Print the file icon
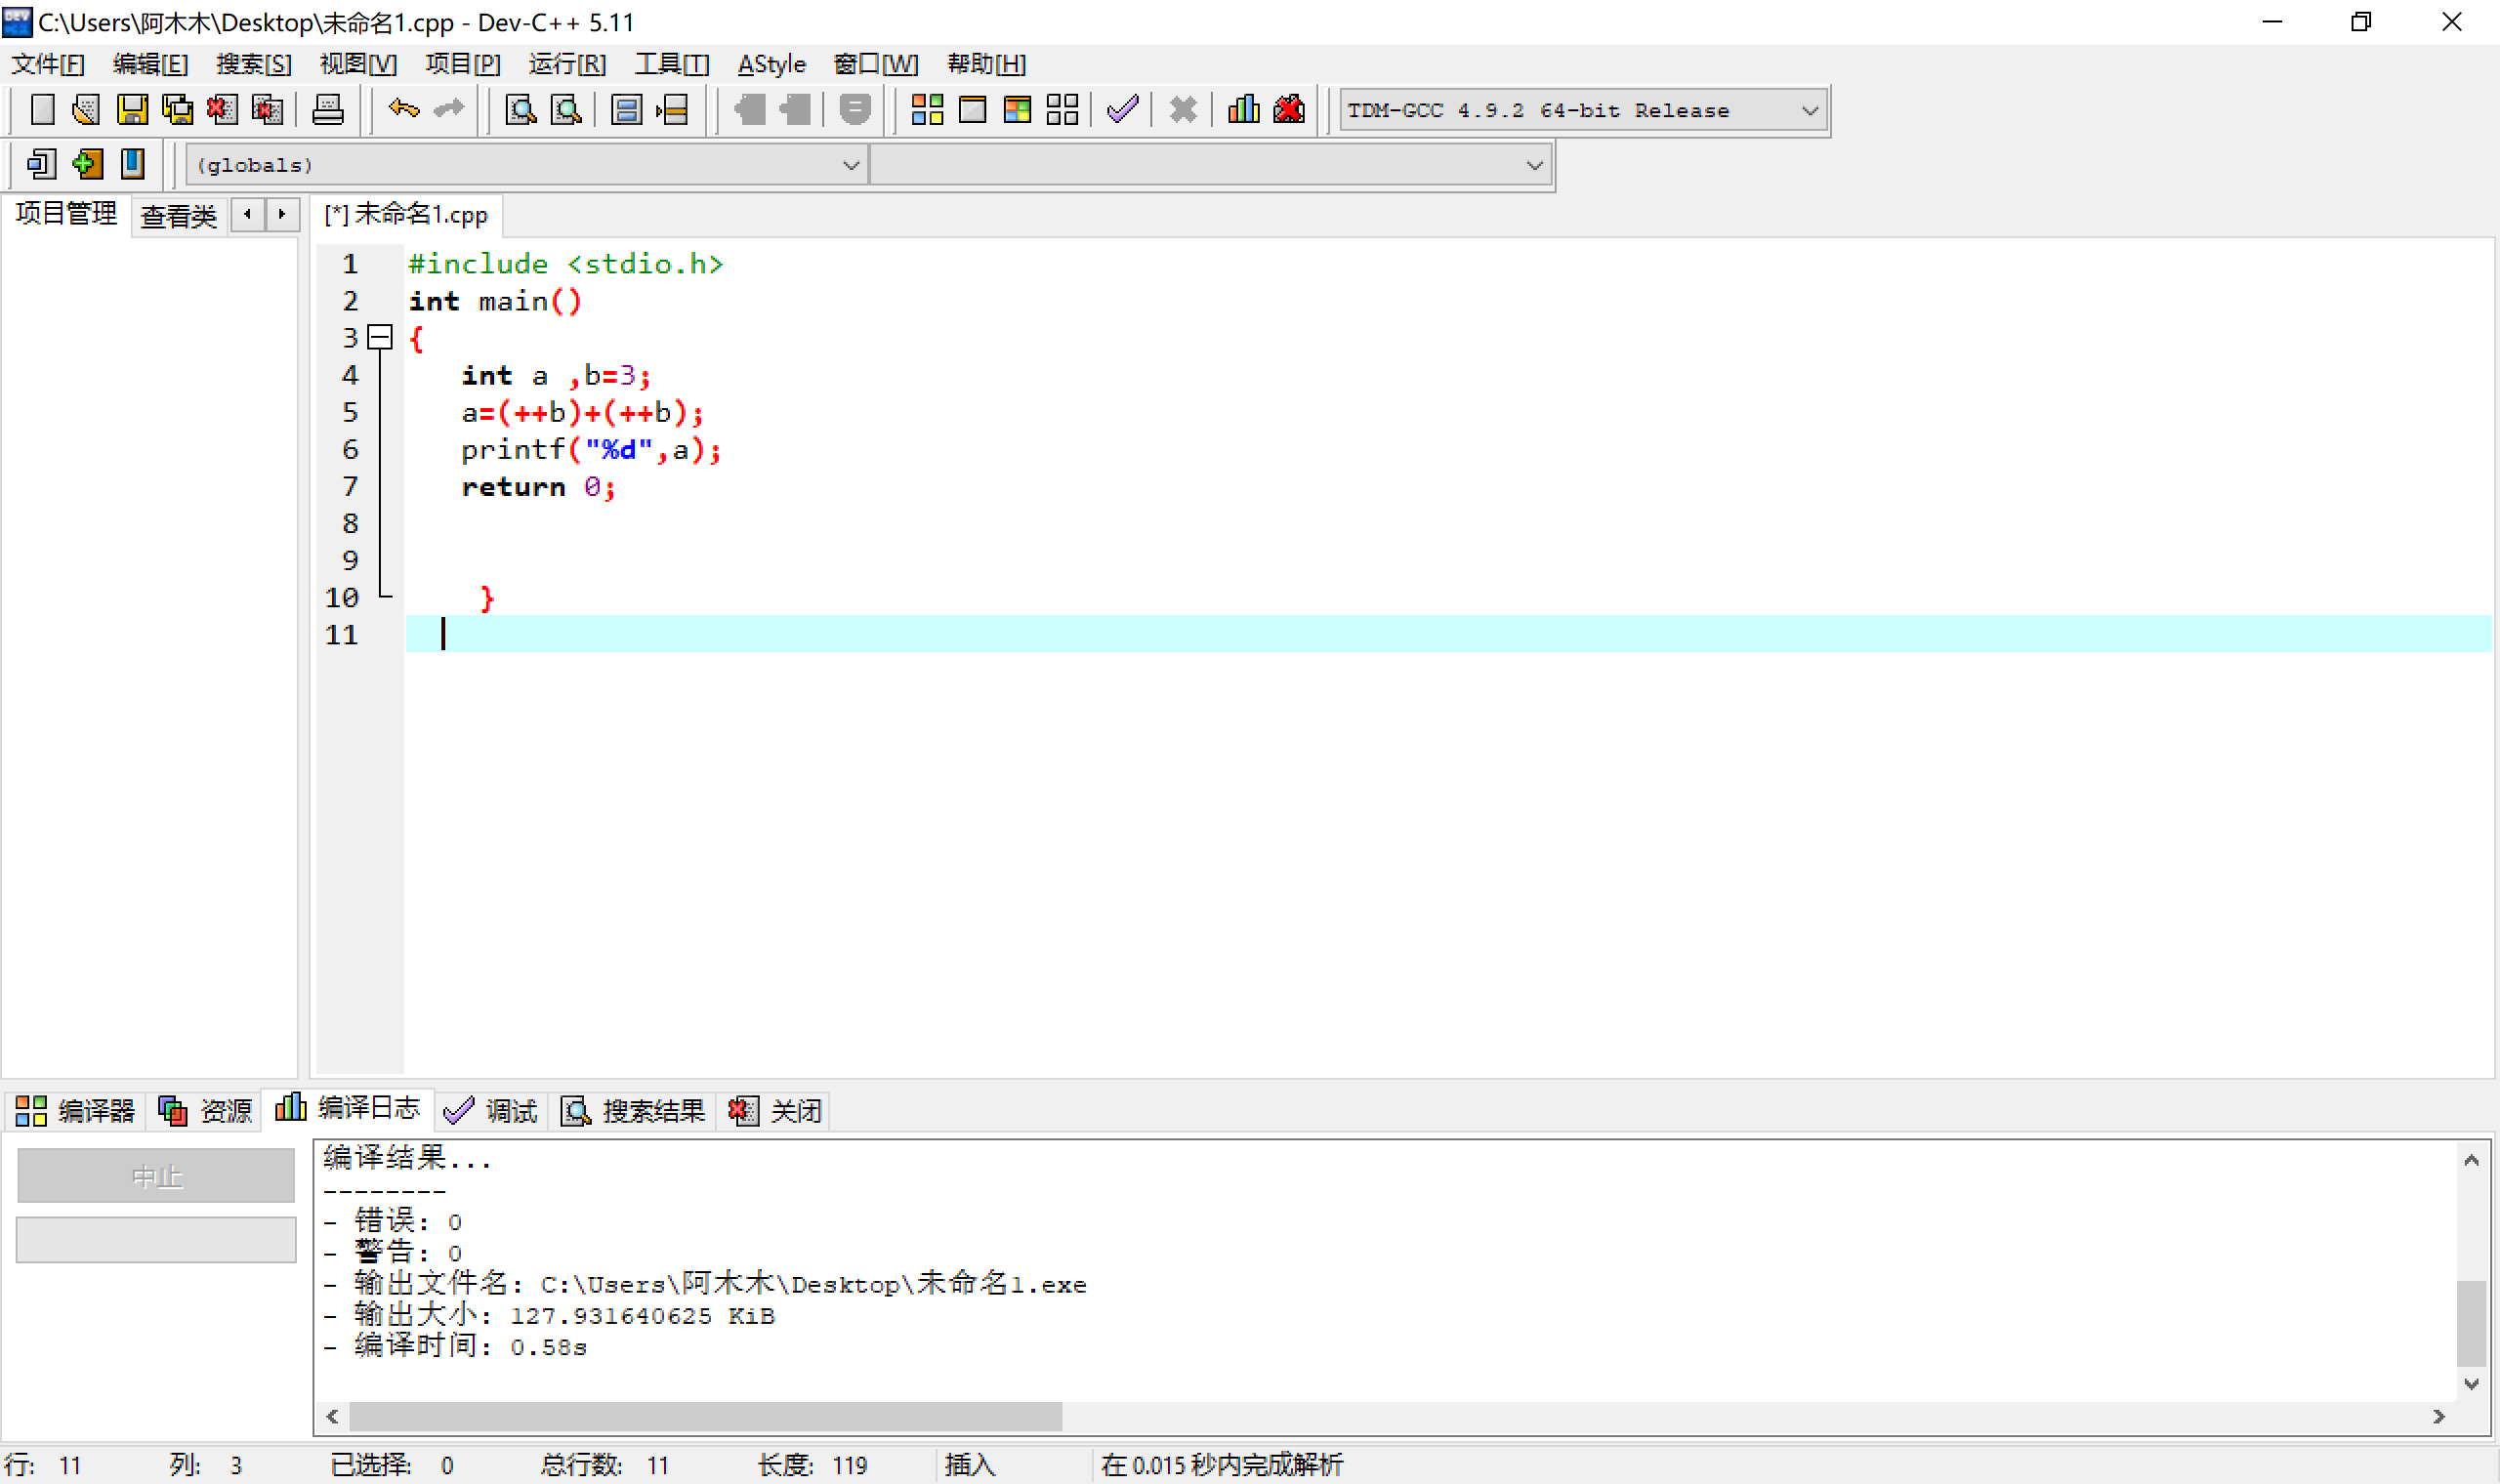The image size is (2500, 1484). (x=328, y=109)
